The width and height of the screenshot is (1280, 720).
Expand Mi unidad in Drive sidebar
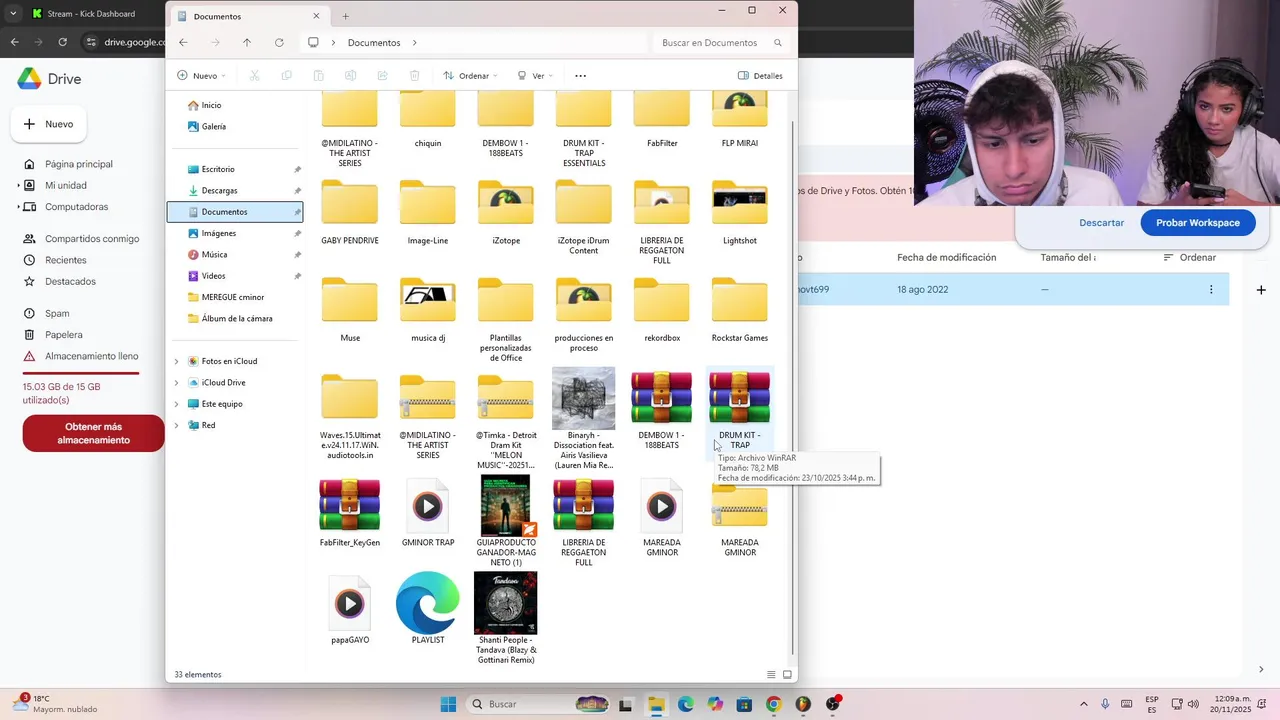18,186
